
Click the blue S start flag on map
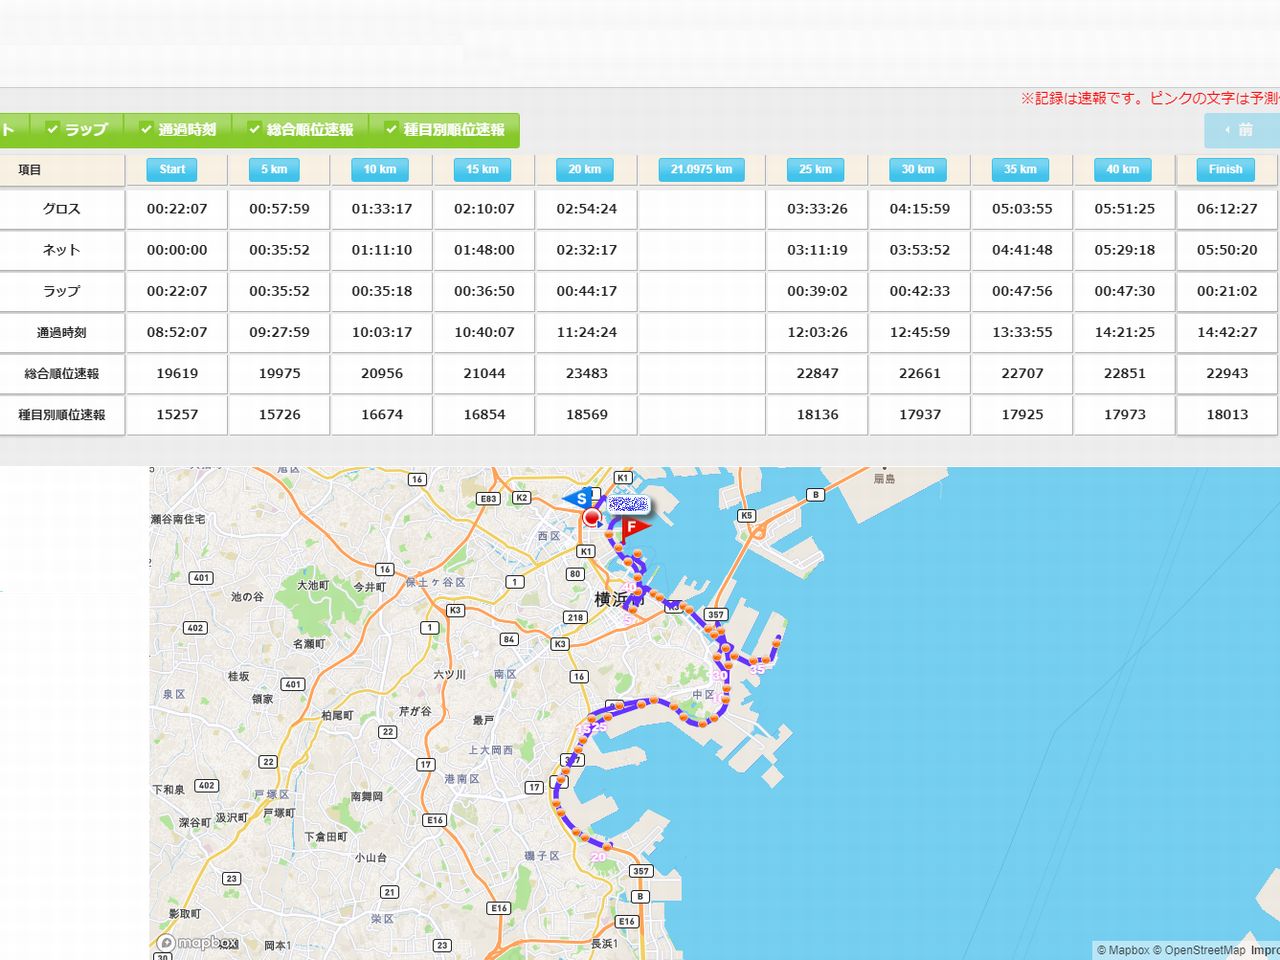[579, 498]
